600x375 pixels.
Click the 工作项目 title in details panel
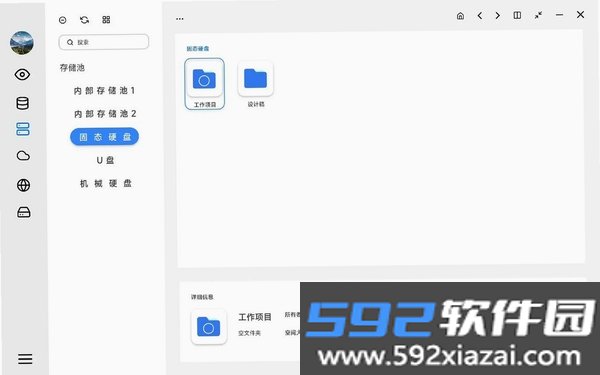(x=255, y=317)
